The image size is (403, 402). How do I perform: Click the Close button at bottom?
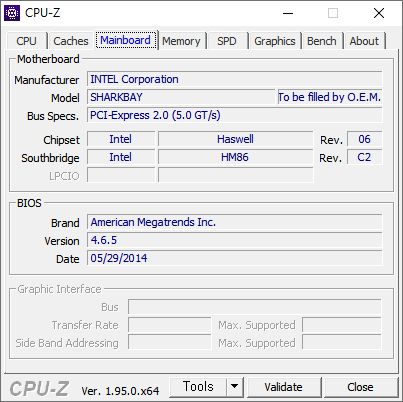(x=360, y=387)
